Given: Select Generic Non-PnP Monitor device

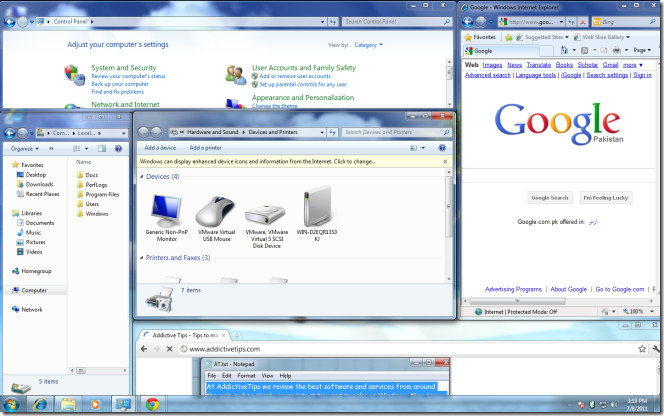Looking at the screenshot, I should (x=167, y=218).
